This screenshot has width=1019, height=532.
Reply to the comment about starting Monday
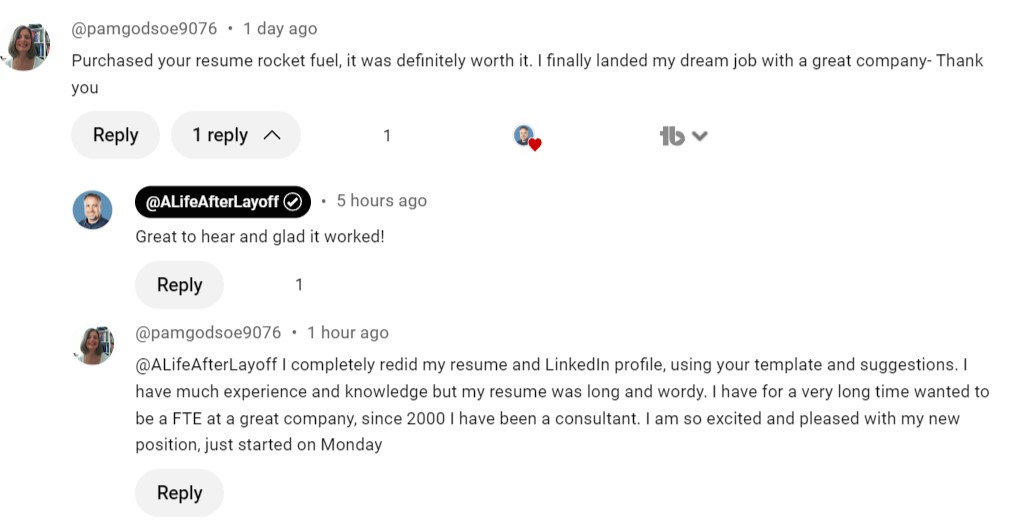[x=179, y=492]
